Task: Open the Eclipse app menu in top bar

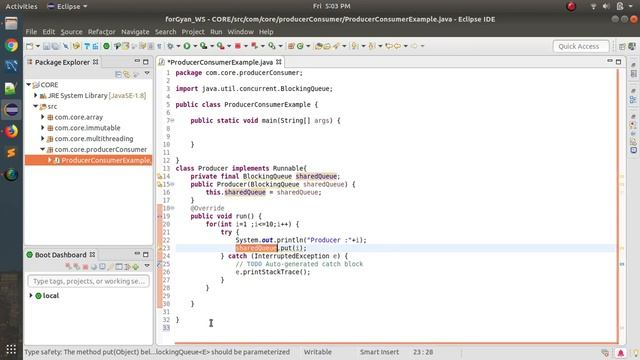Action: tap(67, 6)
